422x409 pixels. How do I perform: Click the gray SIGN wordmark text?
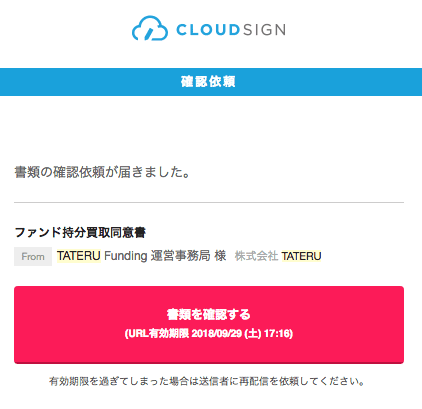point(264,30)
